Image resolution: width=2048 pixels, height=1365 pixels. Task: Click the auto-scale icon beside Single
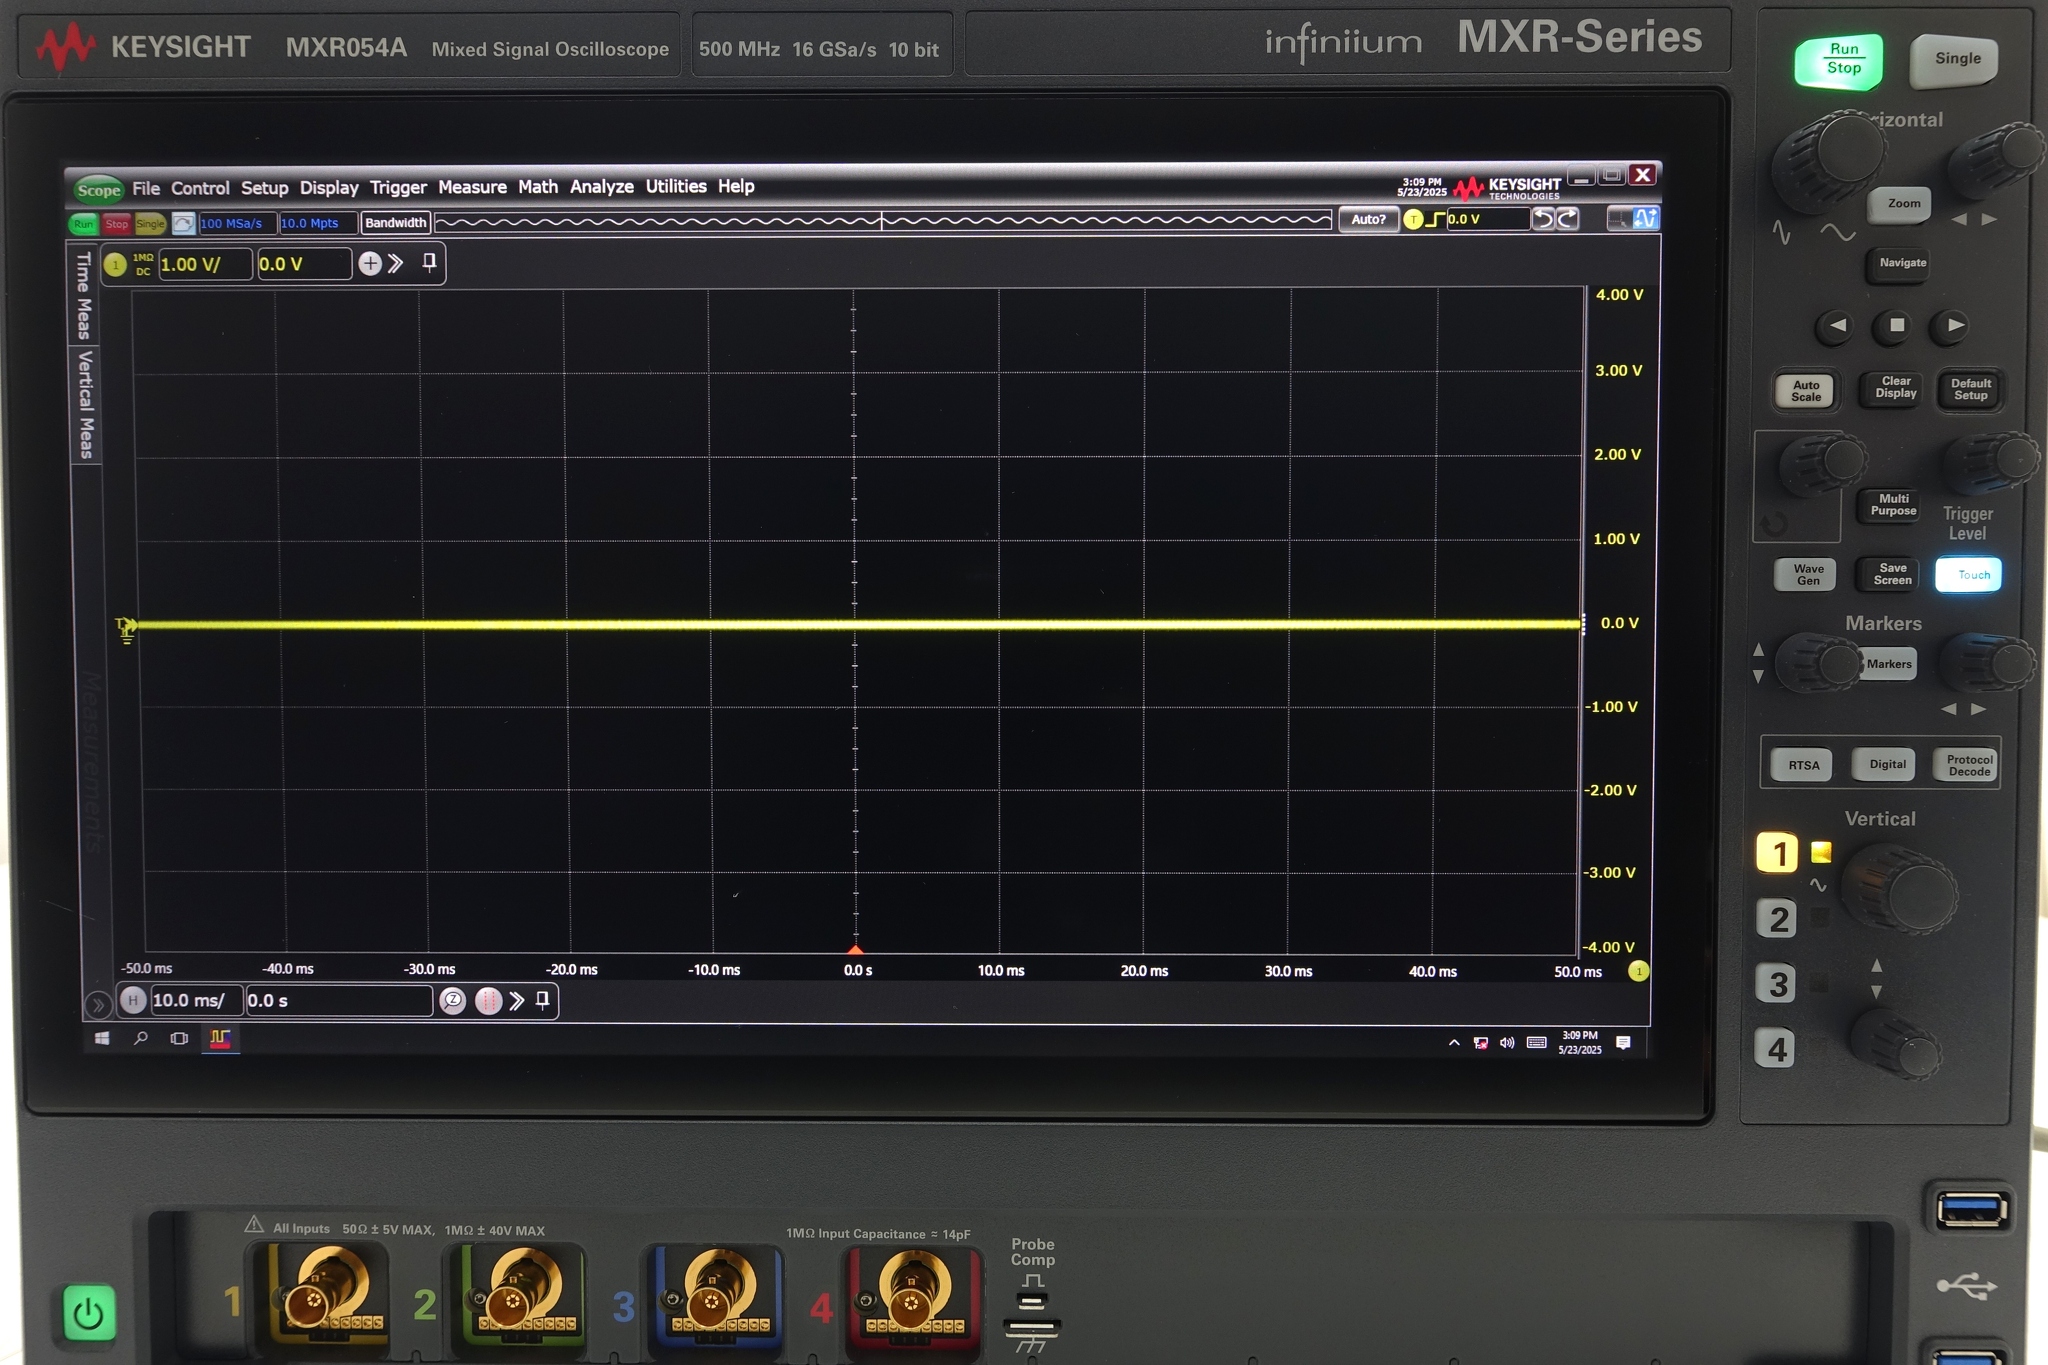[183, 224]
